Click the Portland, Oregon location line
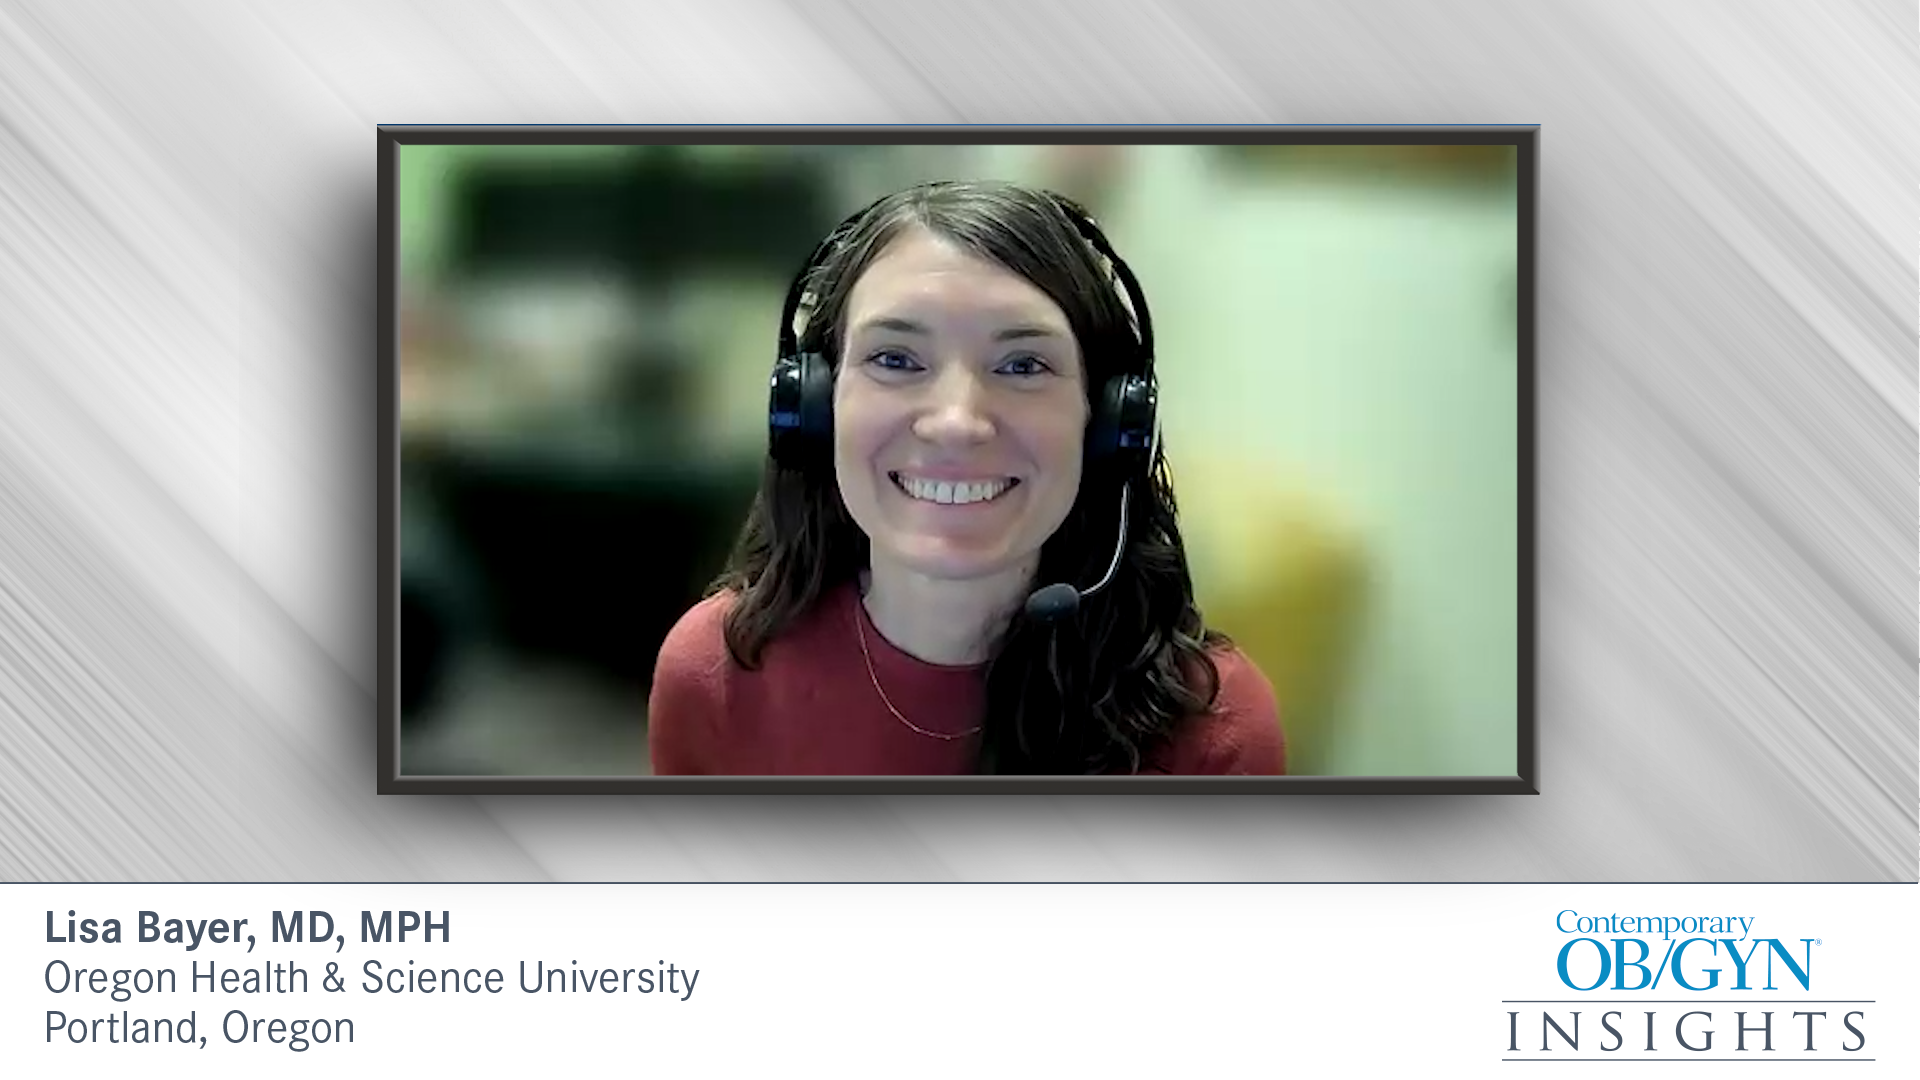Viewport: 1920px width, 1080px height. [199, 1028]
